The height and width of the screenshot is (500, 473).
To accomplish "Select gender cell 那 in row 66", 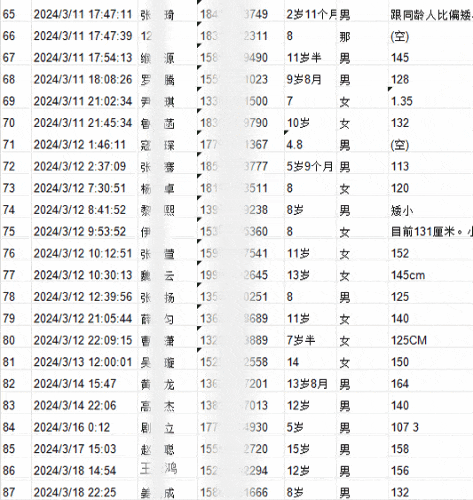I will (x=363, y=36).
